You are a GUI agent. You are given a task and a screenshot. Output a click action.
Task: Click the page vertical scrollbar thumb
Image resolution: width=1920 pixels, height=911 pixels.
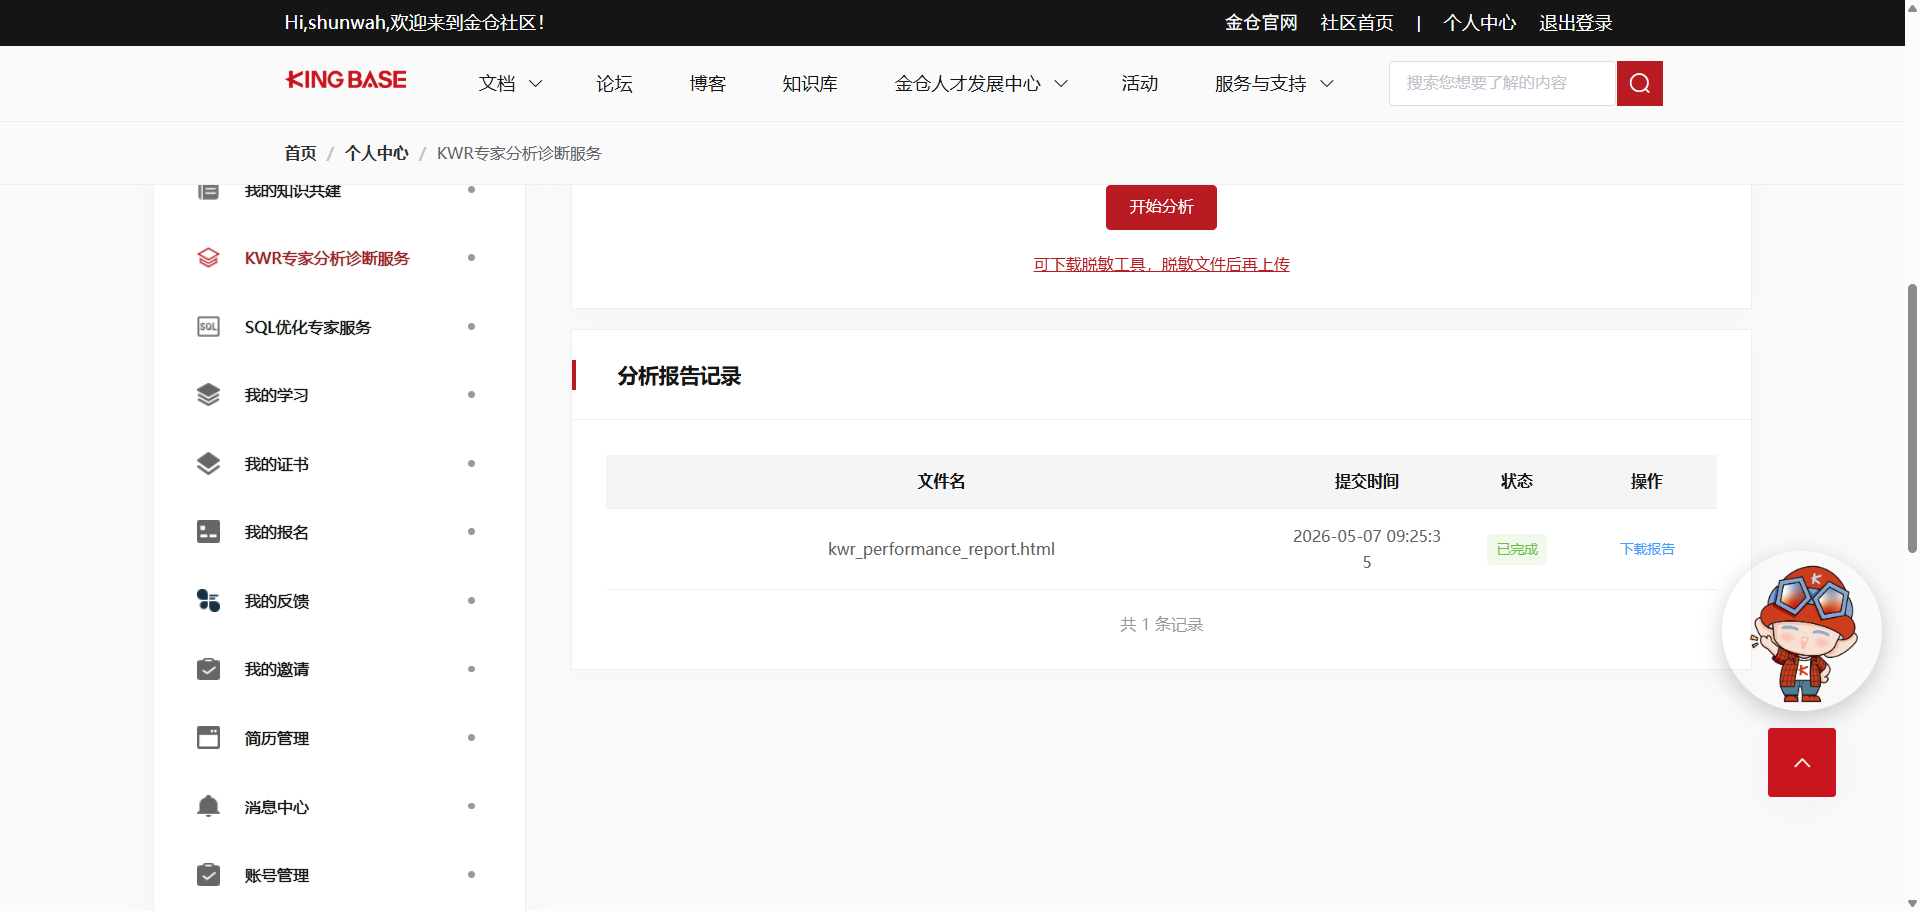[x=1912, y=418]
